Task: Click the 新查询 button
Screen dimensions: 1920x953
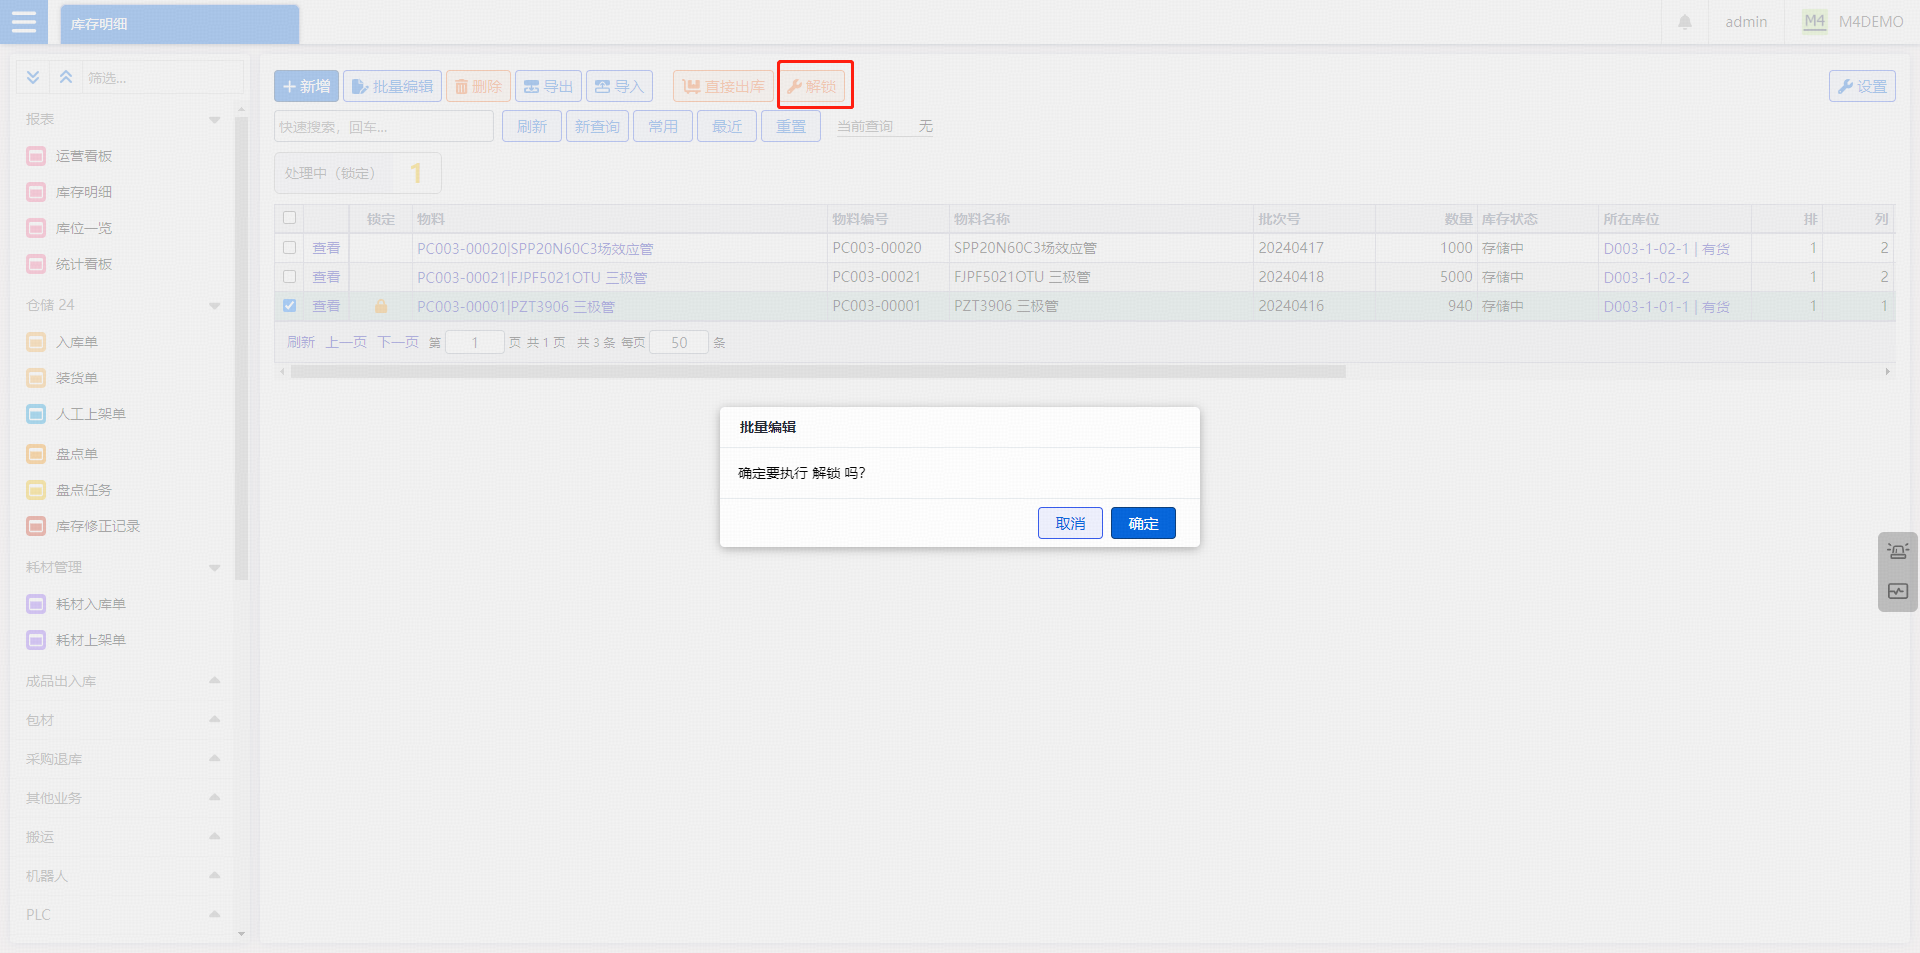Action: 597,126
